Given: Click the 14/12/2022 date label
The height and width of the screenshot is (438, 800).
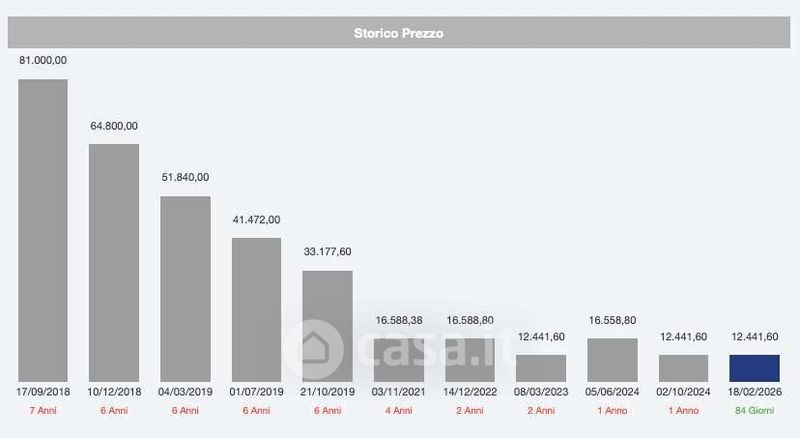Looking at the screenshot, I should pyautogui.click(x=470, y=393).
